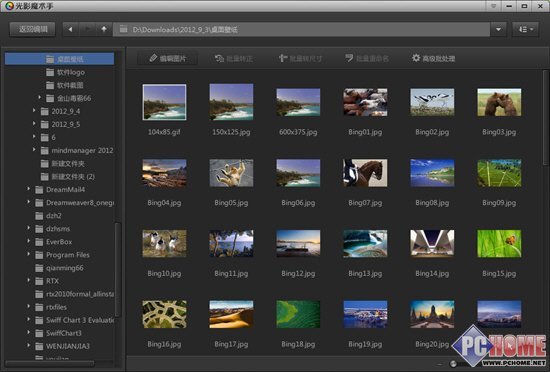Expand the Program Files folder arrow

29,254
